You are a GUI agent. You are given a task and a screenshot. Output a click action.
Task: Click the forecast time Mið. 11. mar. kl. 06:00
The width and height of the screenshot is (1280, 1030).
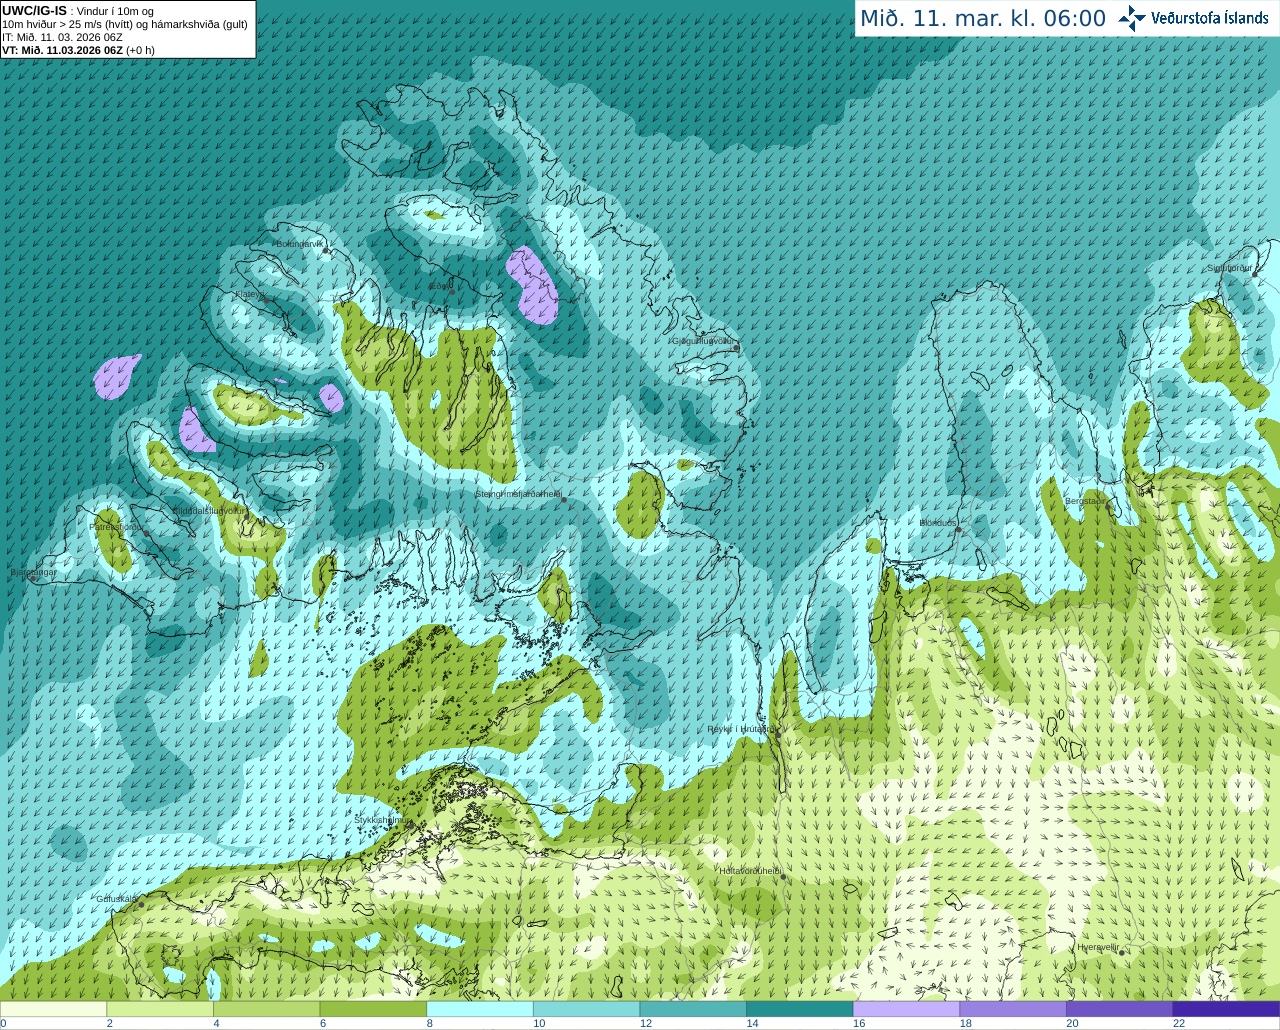pyautogui.click(x=983, y=19)
